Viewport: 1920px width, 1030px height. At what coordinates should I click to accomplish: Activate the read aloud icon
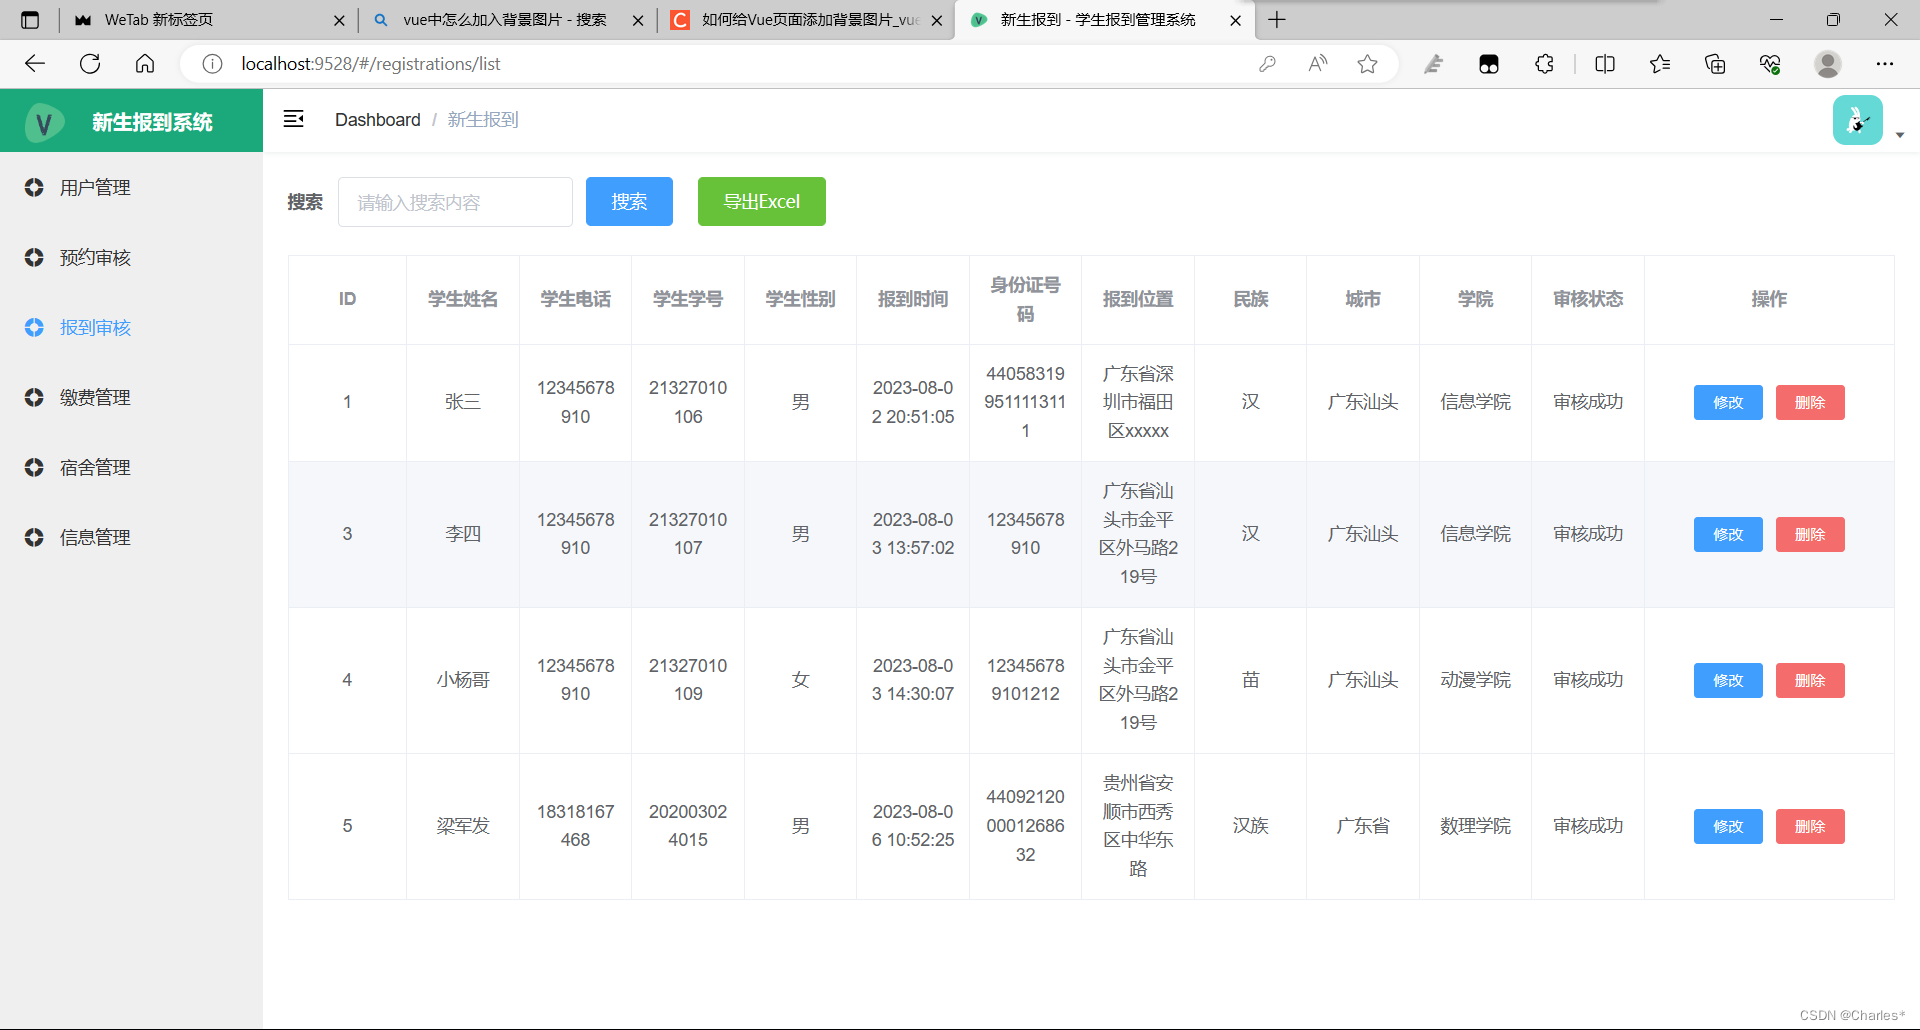[x=1318, y=64]
